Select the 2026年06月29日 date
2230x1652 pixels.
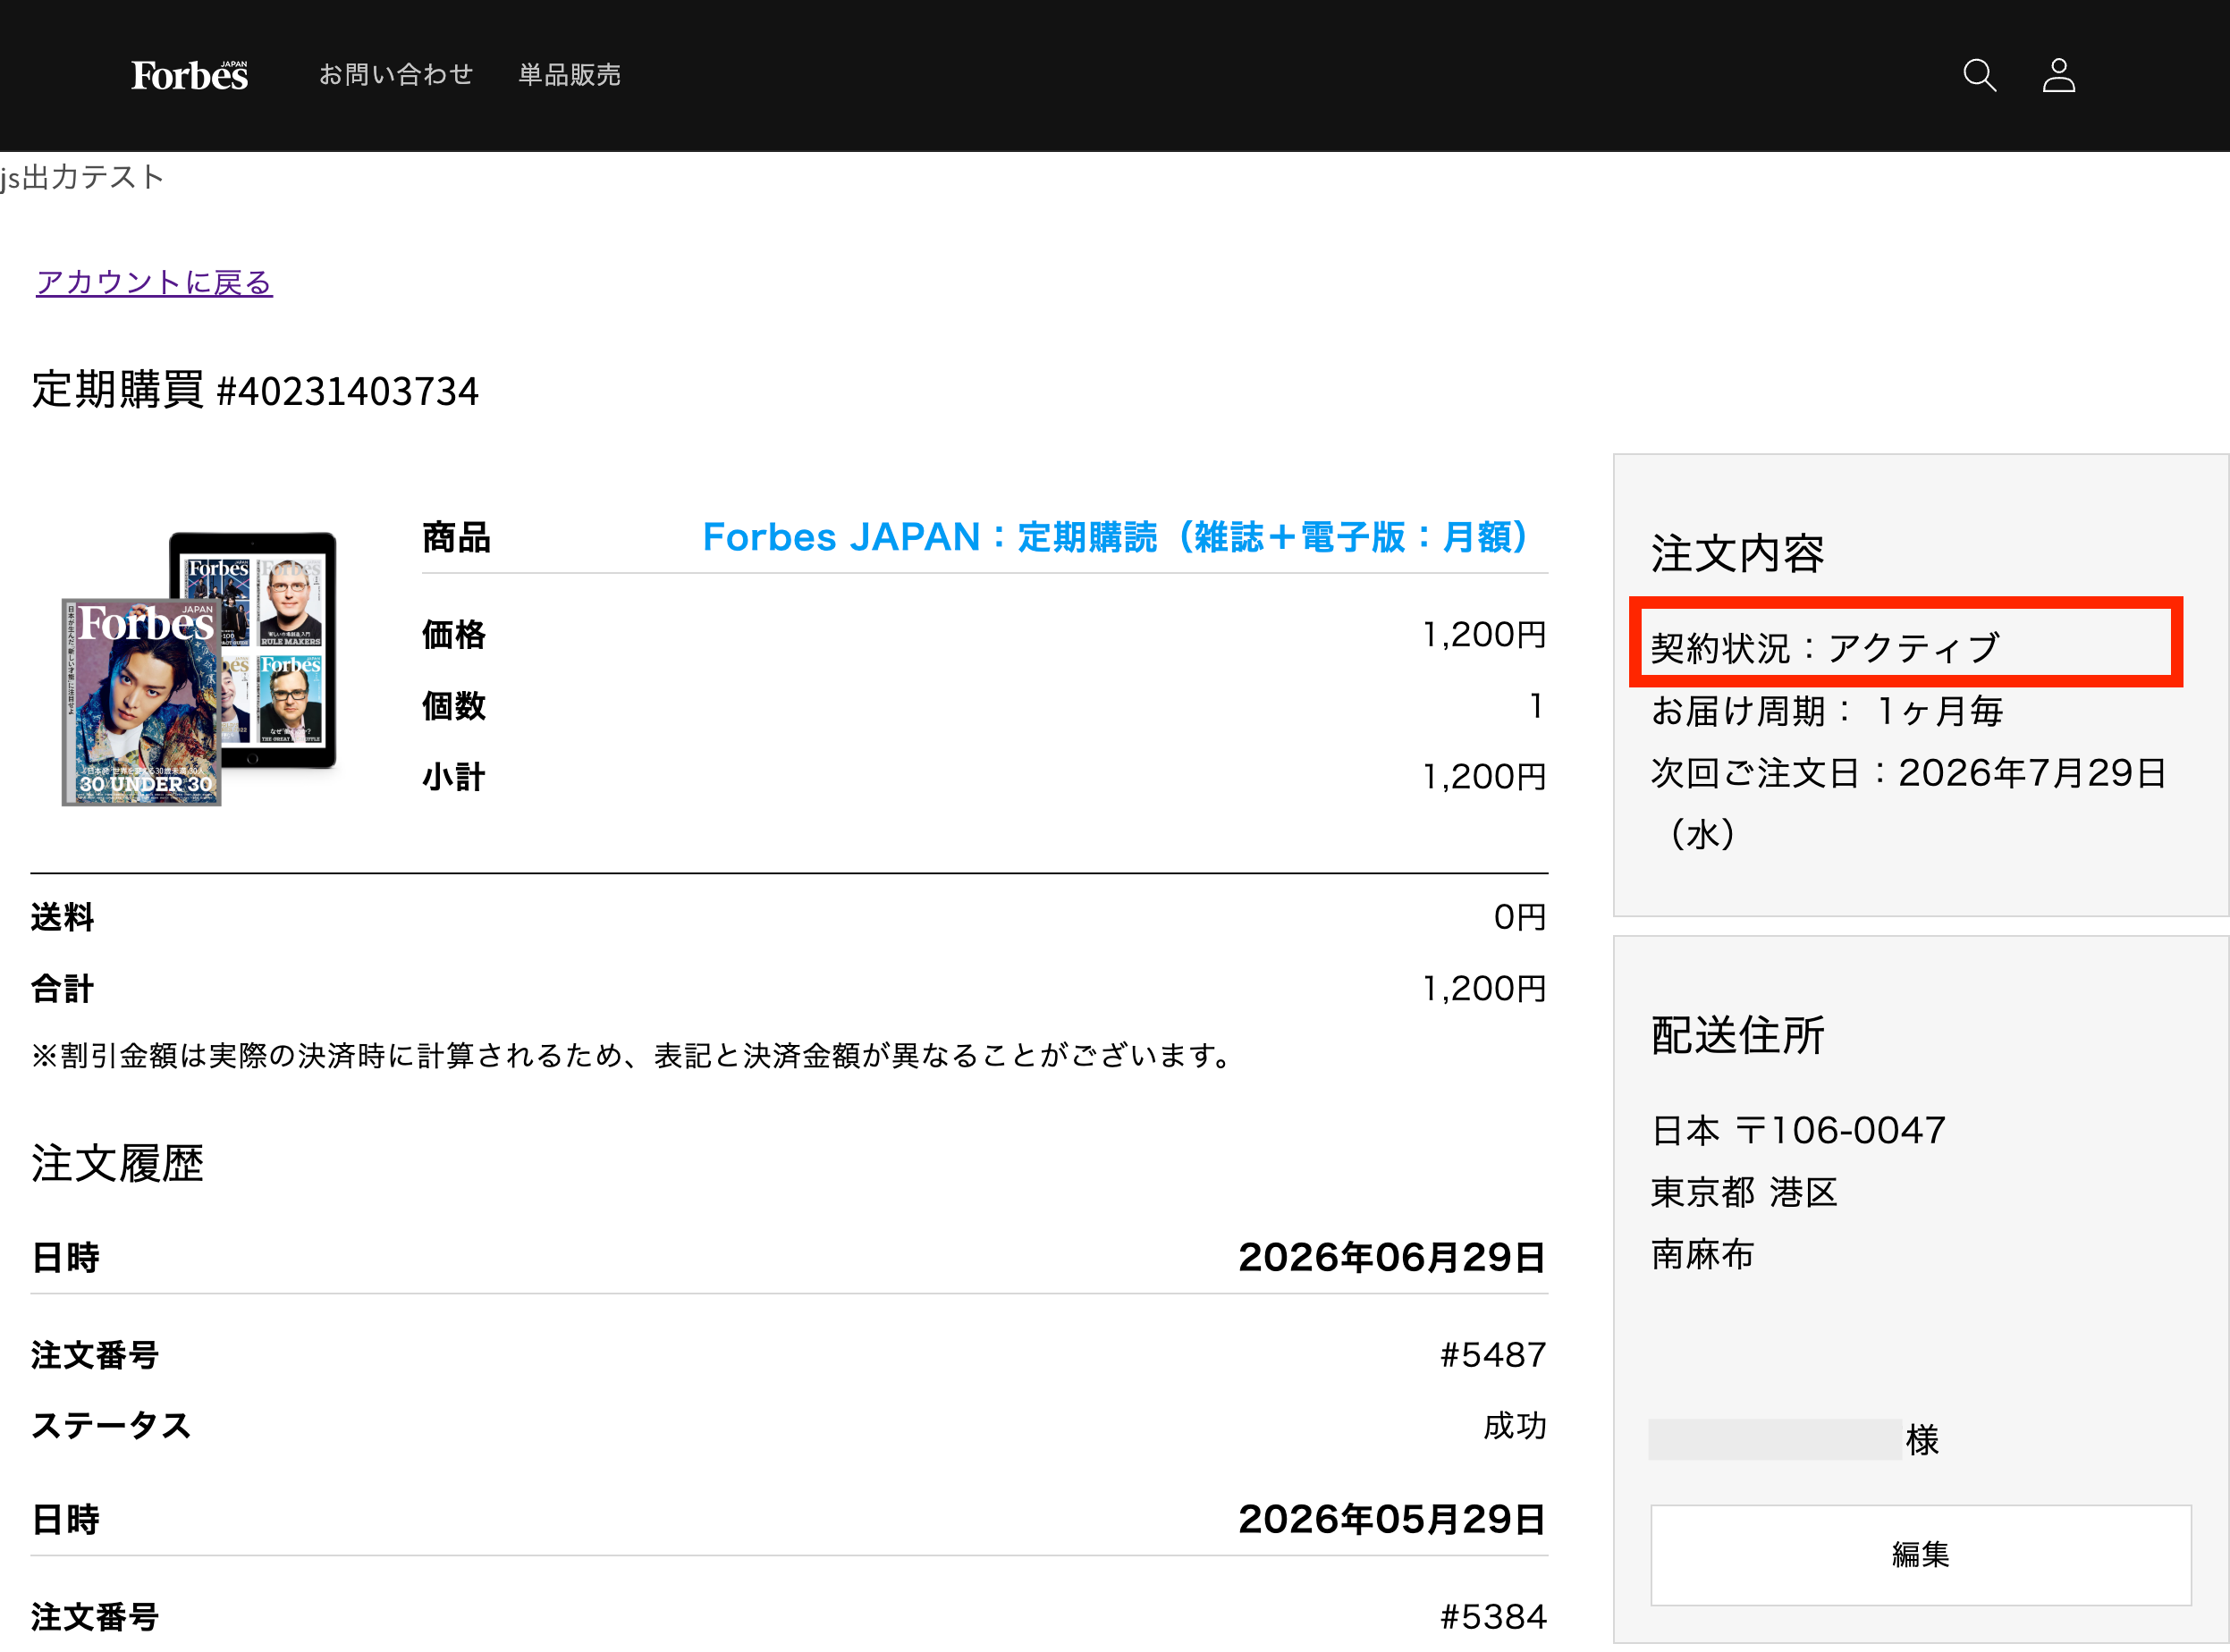1392,1257
